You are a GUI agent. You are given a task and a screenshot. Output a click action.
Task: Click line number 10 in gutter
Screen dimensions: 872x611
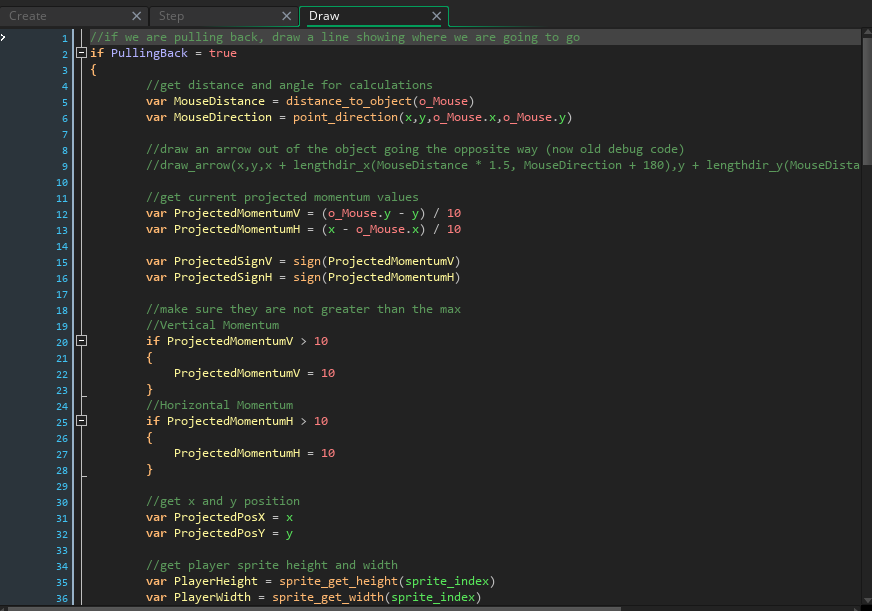tap(62, 182)
